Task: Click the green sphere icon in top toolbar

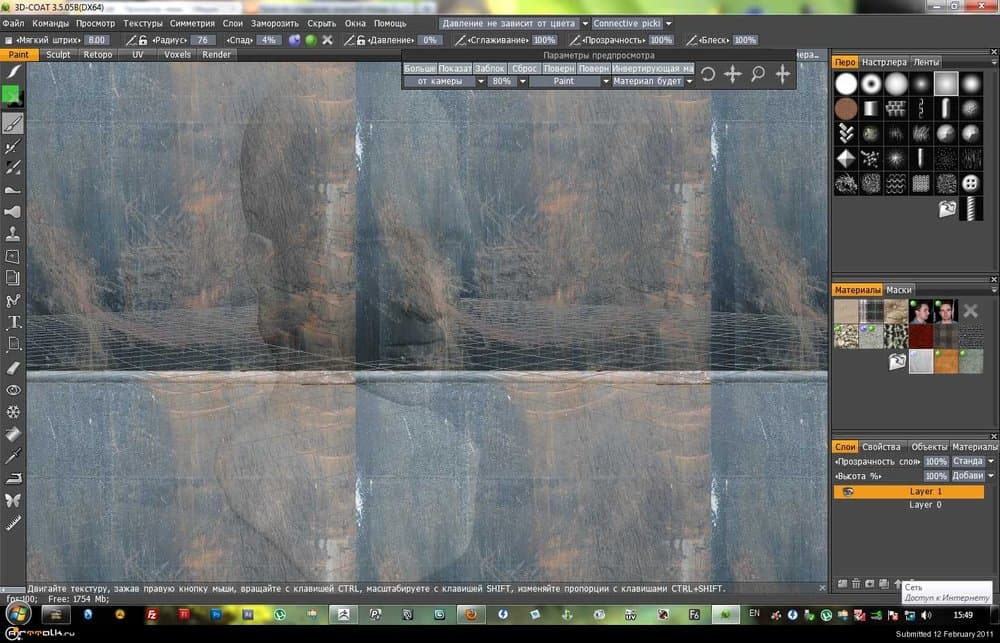Action: click(311, 40)
